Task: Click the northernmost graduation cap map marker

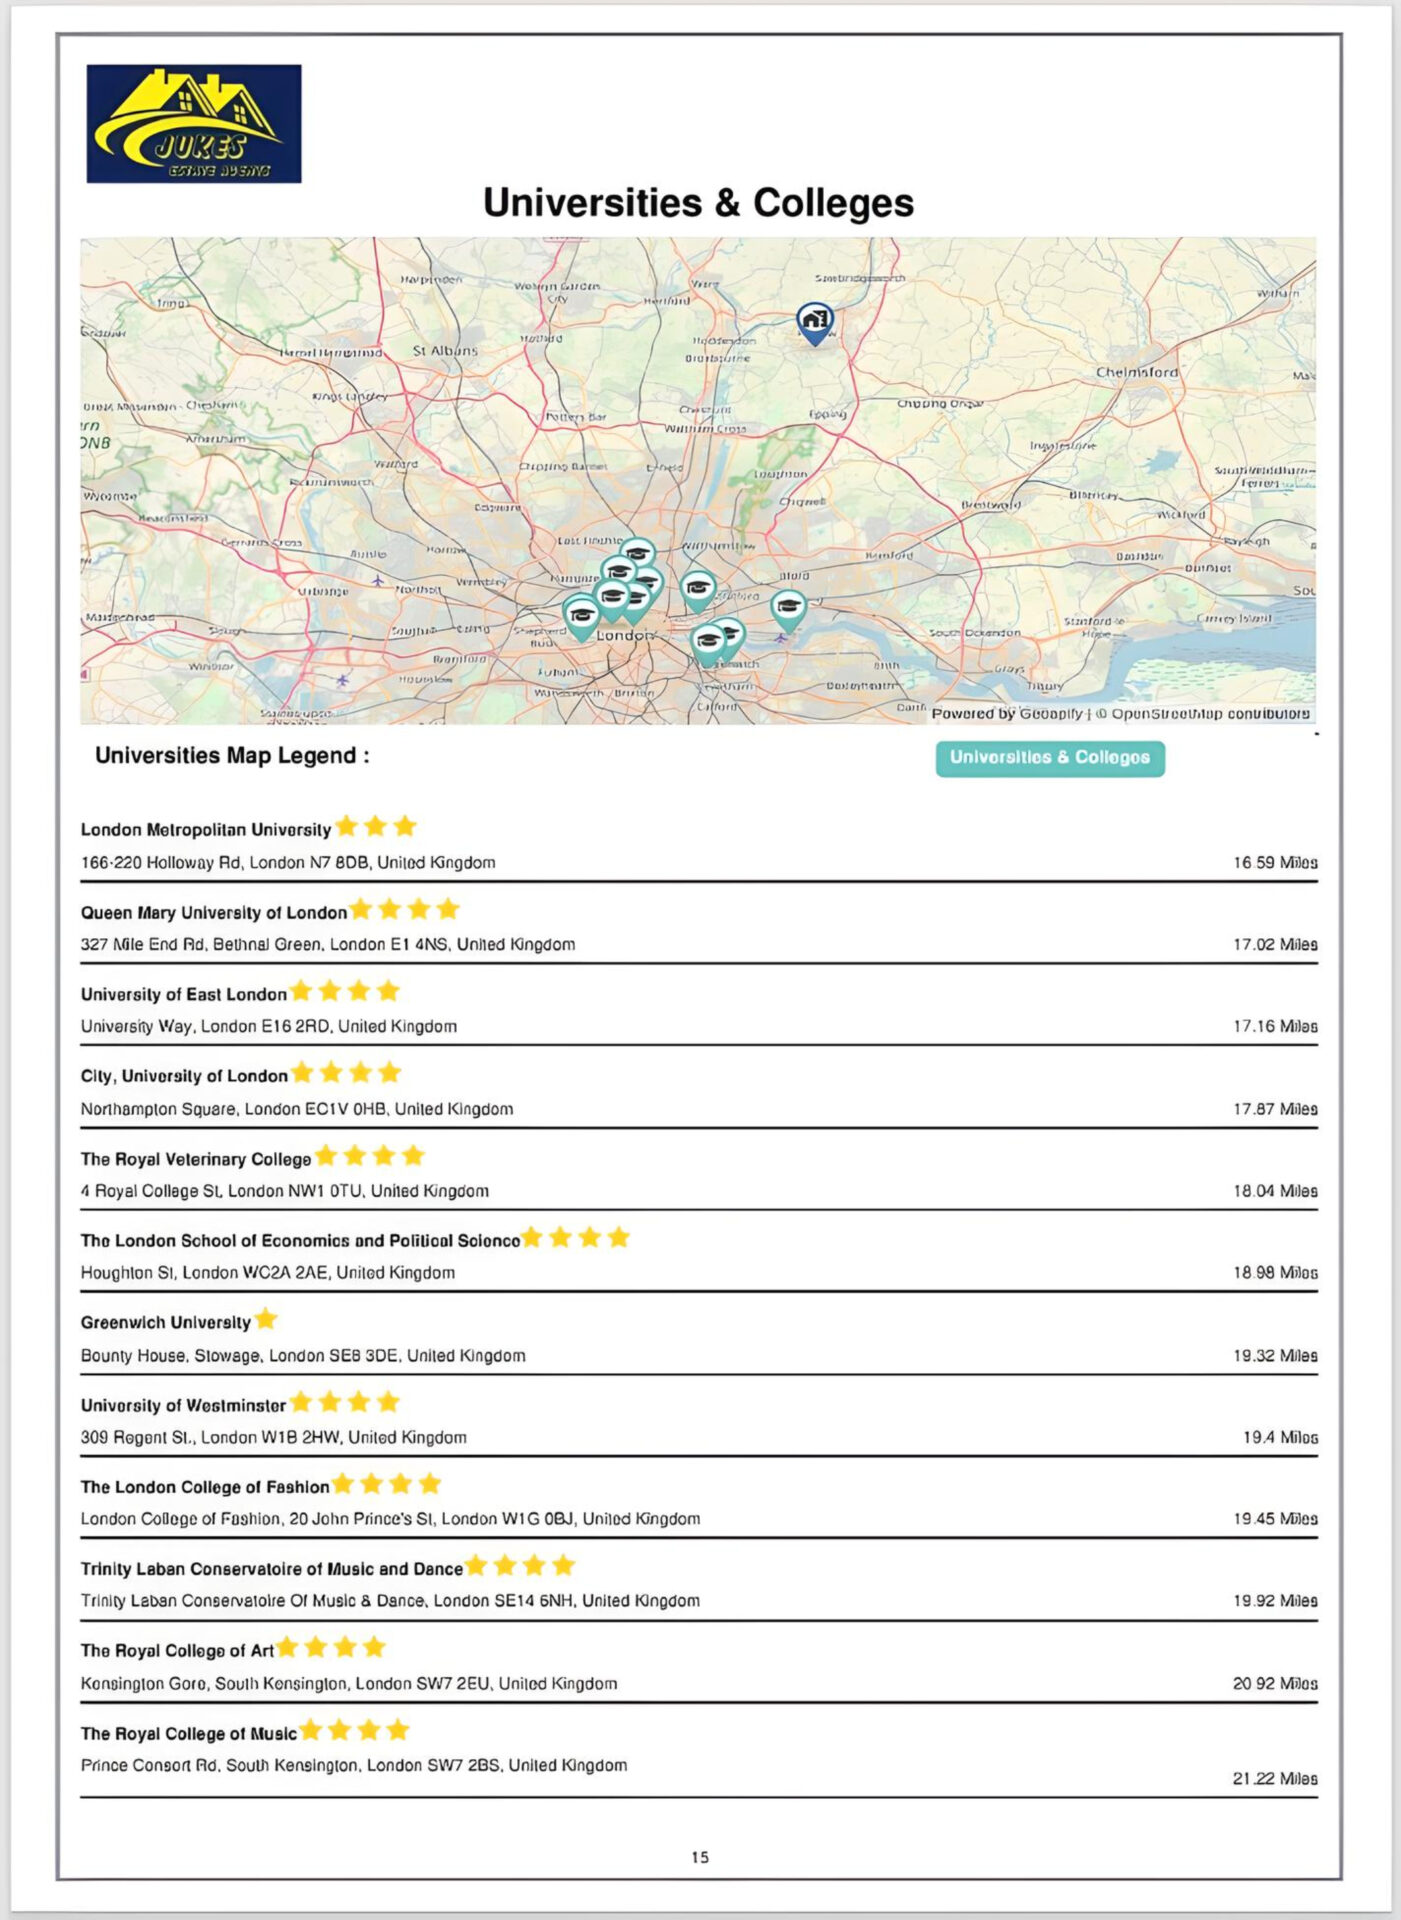Action: 638,556
